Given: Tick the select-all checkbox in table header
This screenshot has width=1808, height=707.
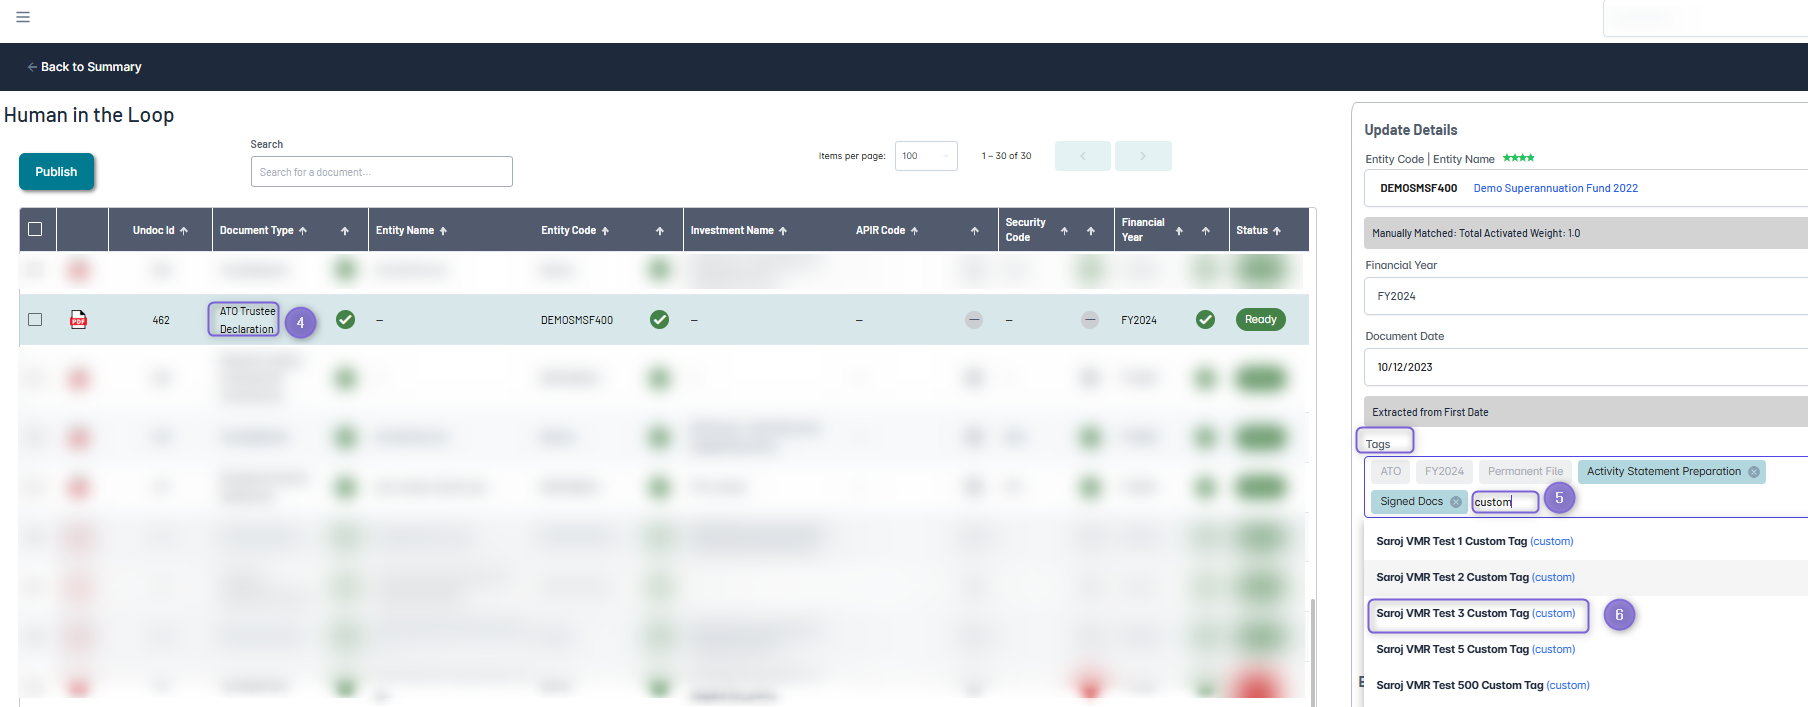Looking at the screenshot, I should point(35,229).
